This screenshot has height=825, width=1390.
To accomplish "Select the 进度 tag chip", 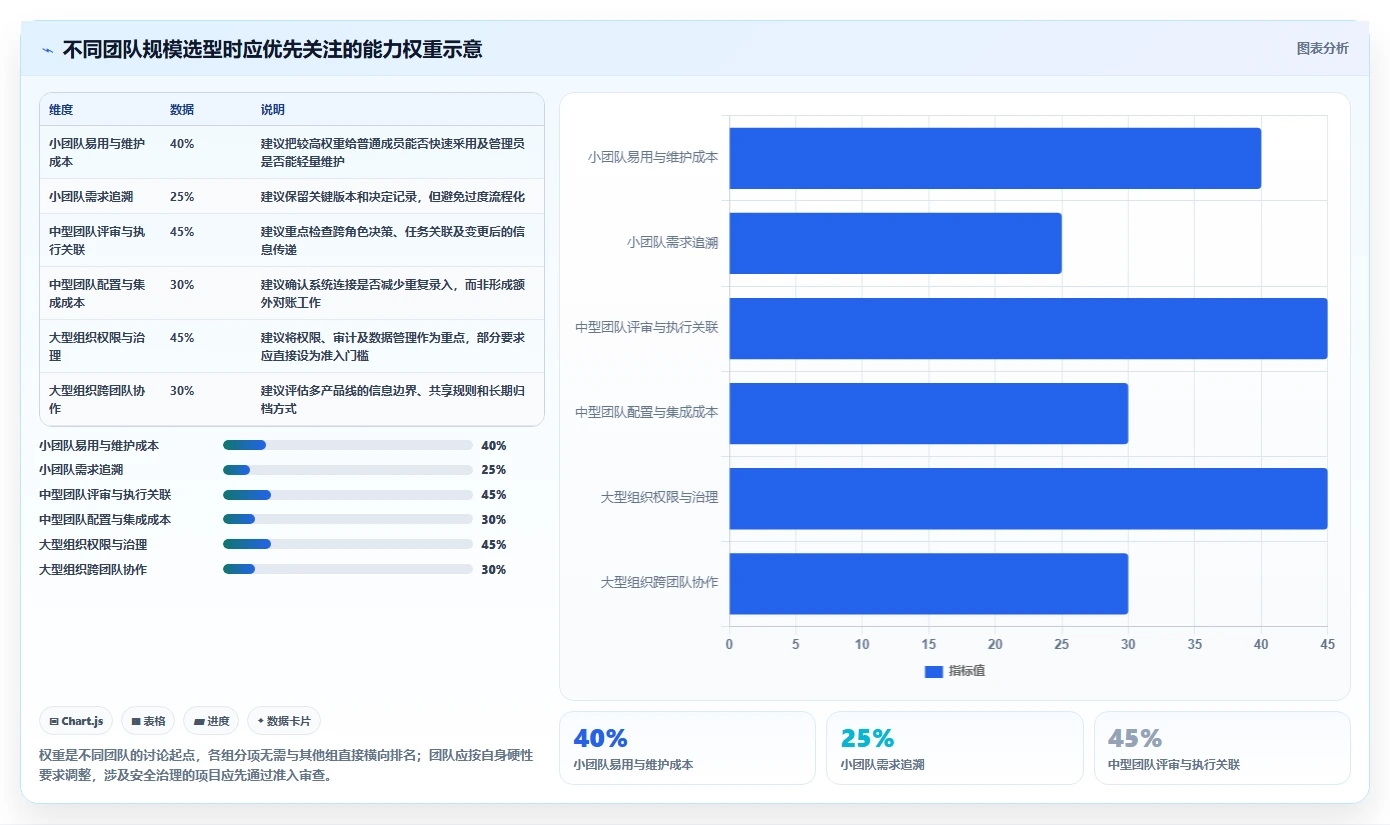I will coord(211,721).
